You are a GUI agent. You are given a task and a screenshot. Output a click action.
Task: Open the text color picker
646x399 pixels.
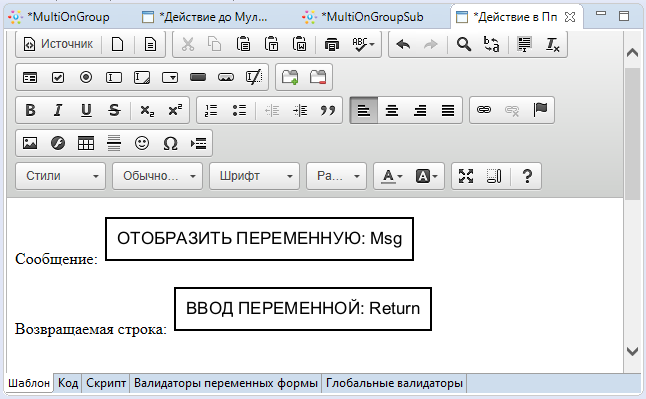392,176
